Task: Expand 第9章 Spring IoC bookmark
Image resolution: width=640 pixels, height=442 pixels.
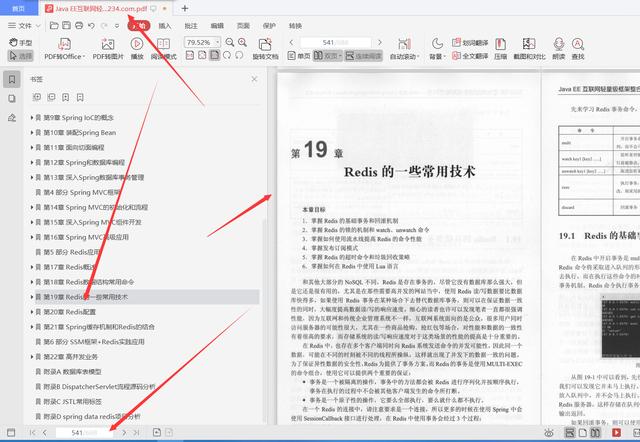Action: 32,118
